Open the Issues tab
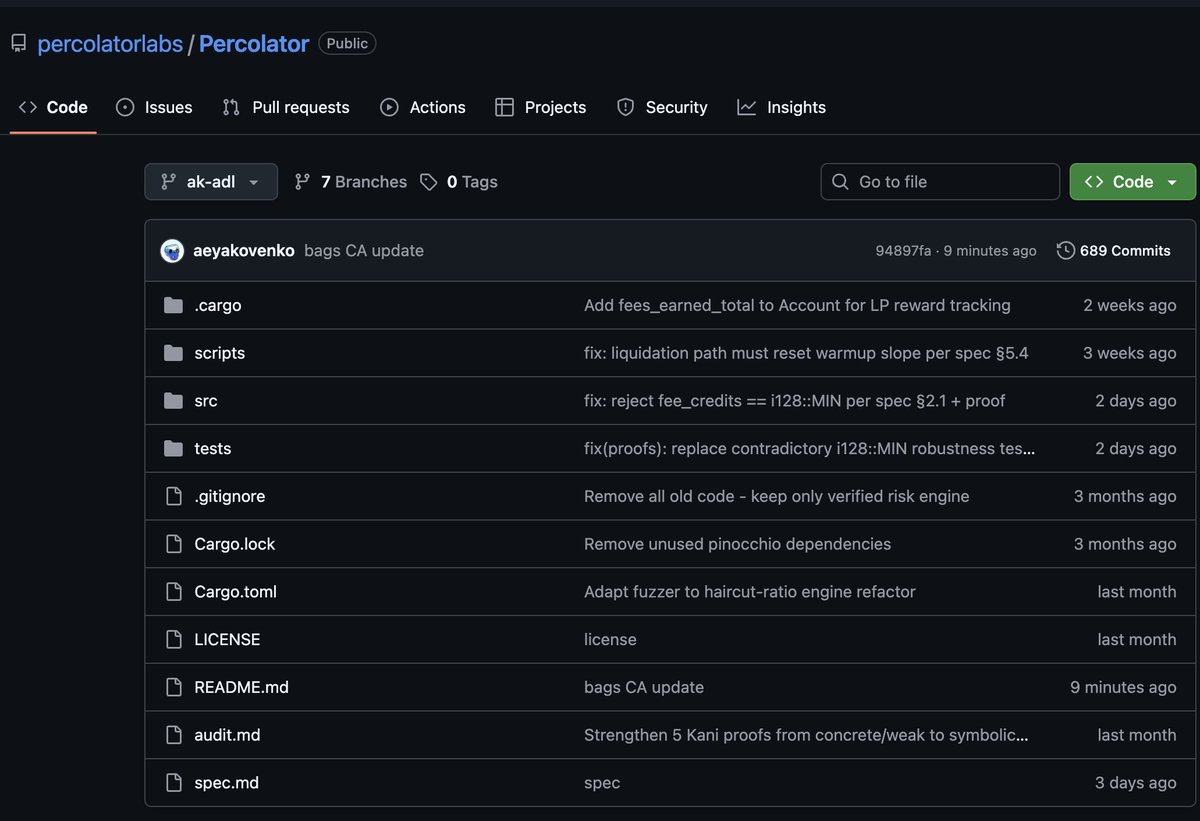1200x821 pixels. tap(154, 107)
